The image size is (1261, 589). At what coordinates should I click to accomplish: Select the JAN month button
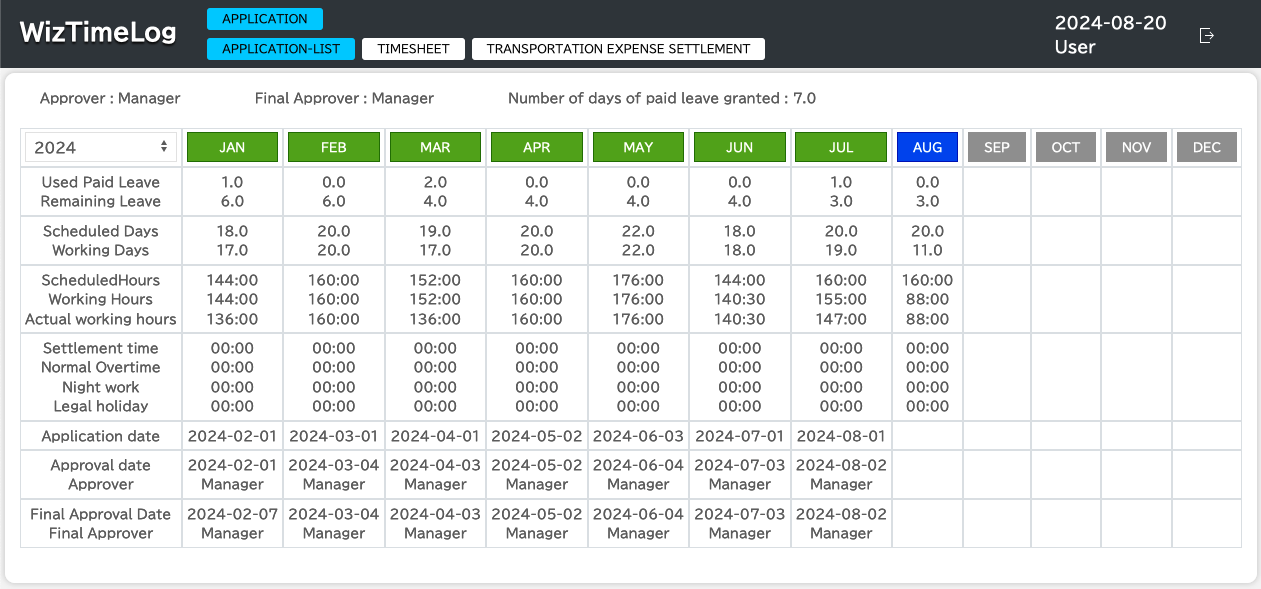click(232, 147)
